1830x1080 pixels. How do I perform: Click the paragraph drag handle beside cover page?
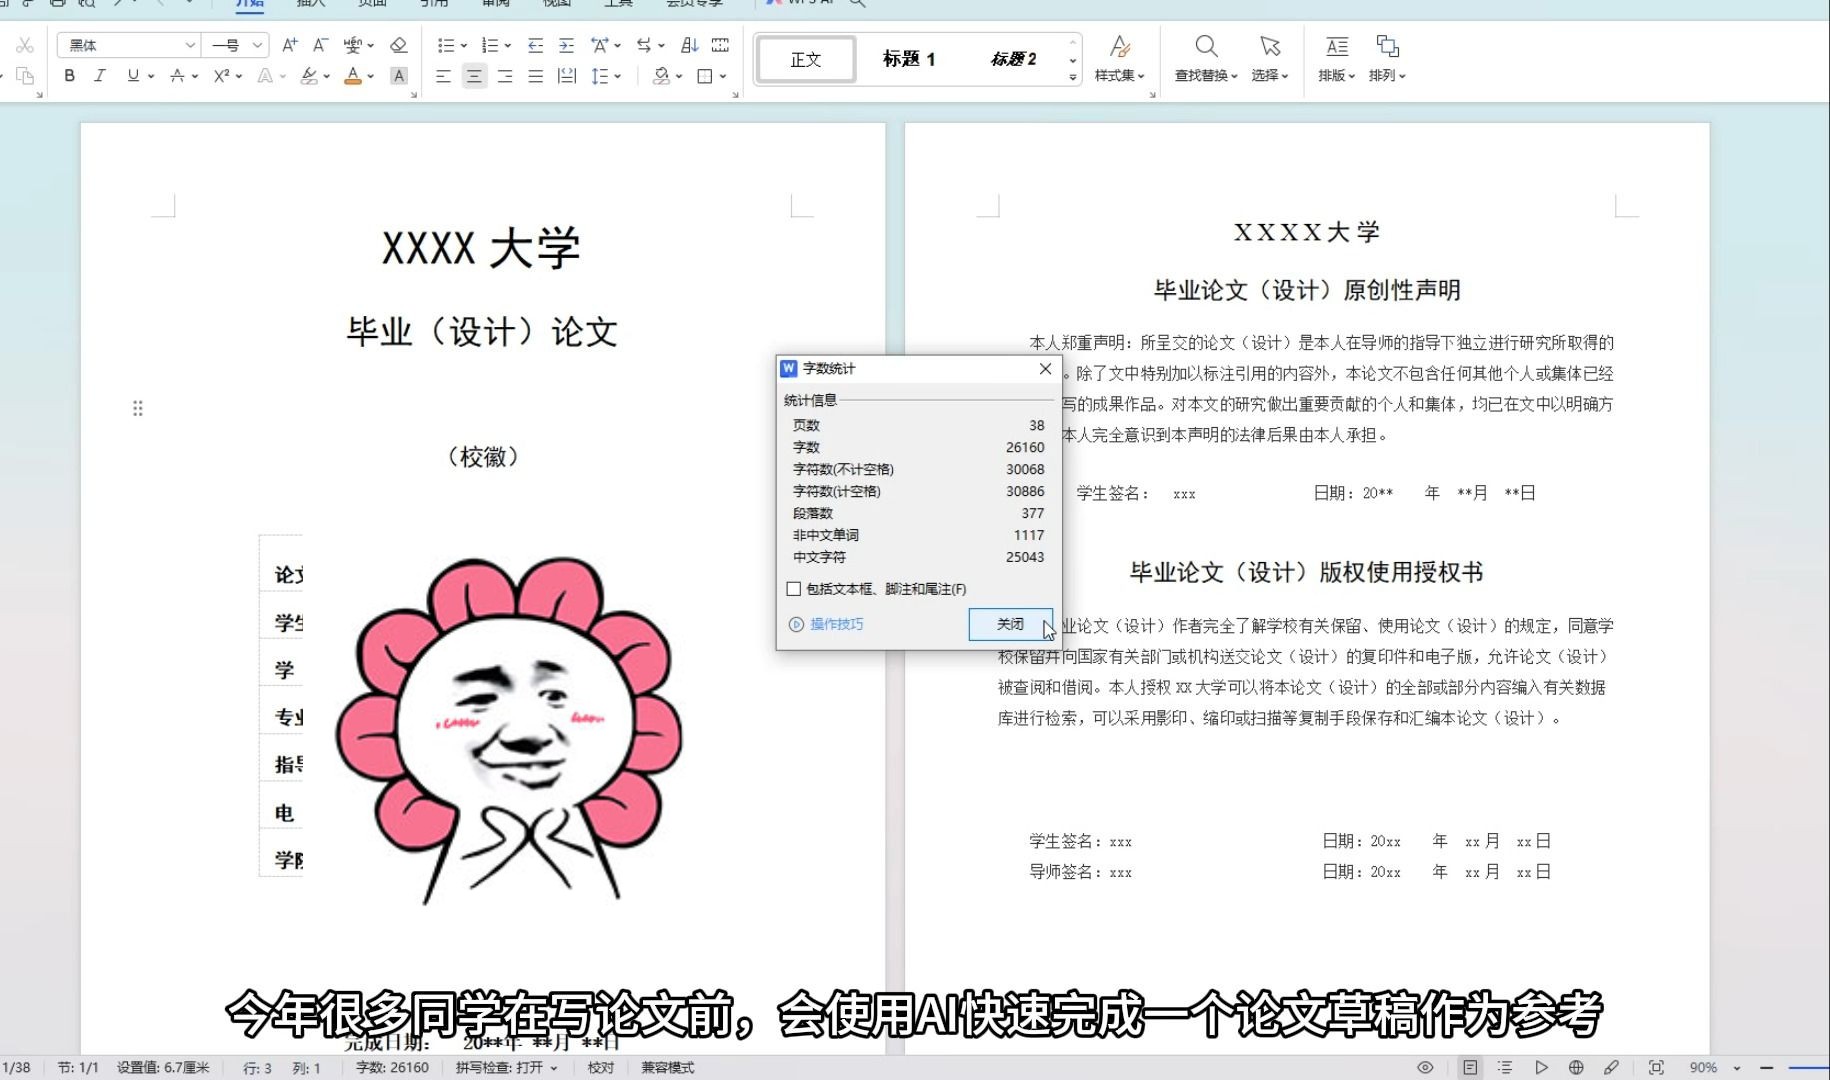(138, 408)
